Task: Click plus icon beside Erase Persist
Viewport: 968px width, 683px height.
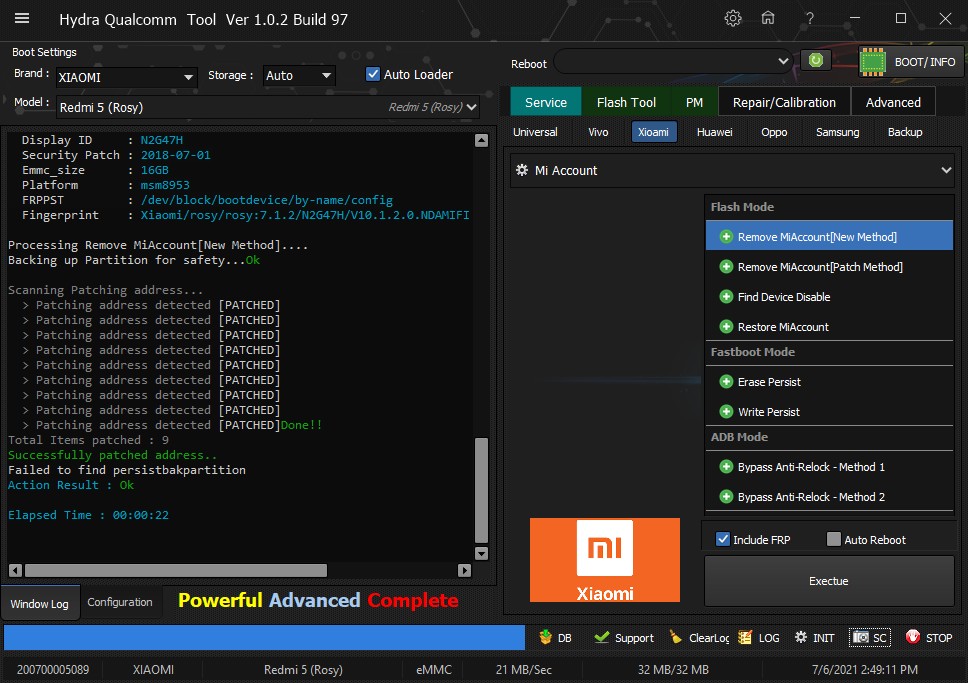Action: coord(726,382)
